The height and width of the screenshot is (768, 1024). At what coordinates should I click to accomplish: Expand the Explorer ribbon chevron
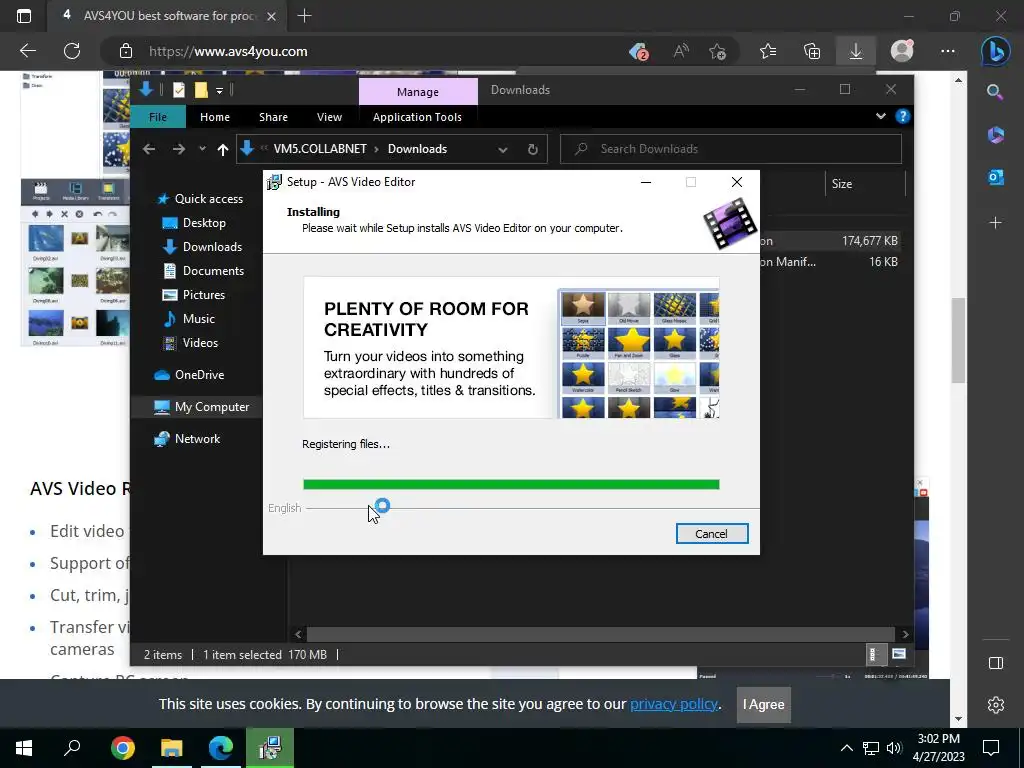880,116
